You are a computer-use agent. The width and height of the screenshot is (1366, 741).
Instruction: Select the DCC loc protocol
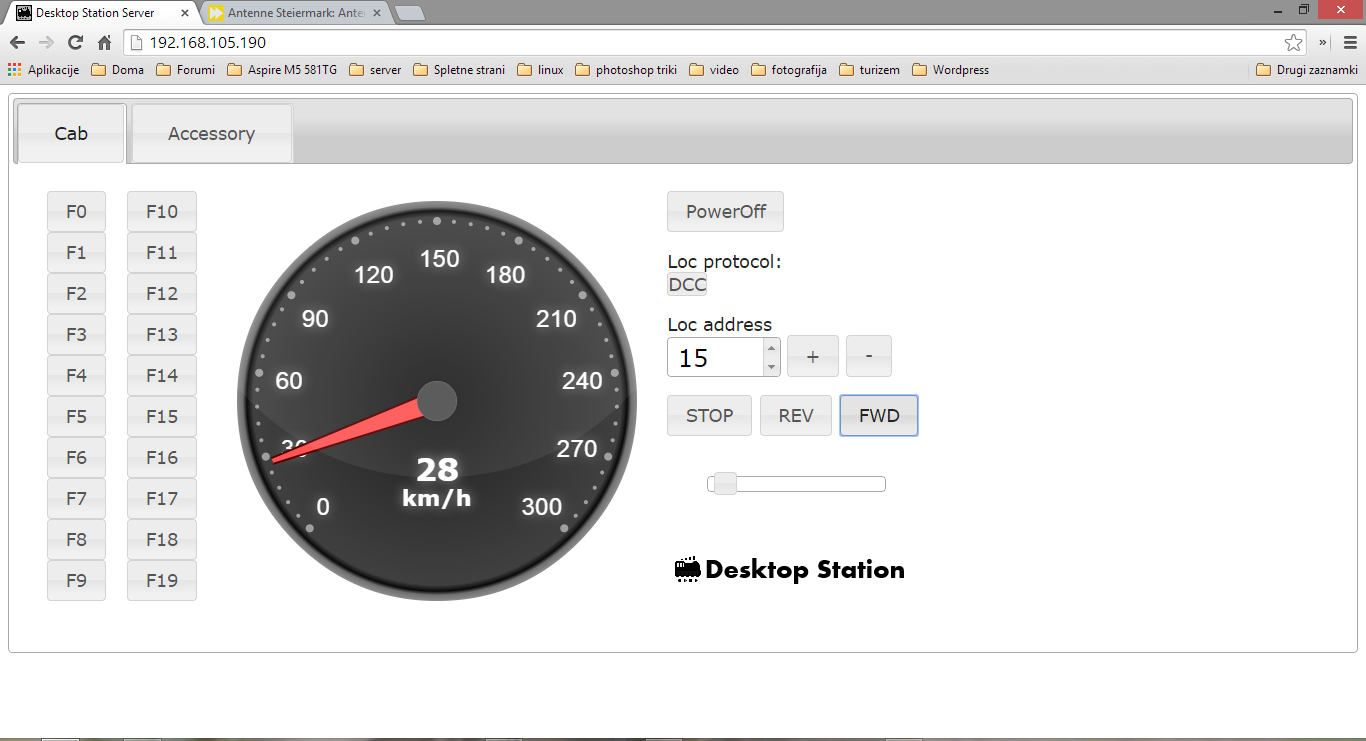[687, 285]
